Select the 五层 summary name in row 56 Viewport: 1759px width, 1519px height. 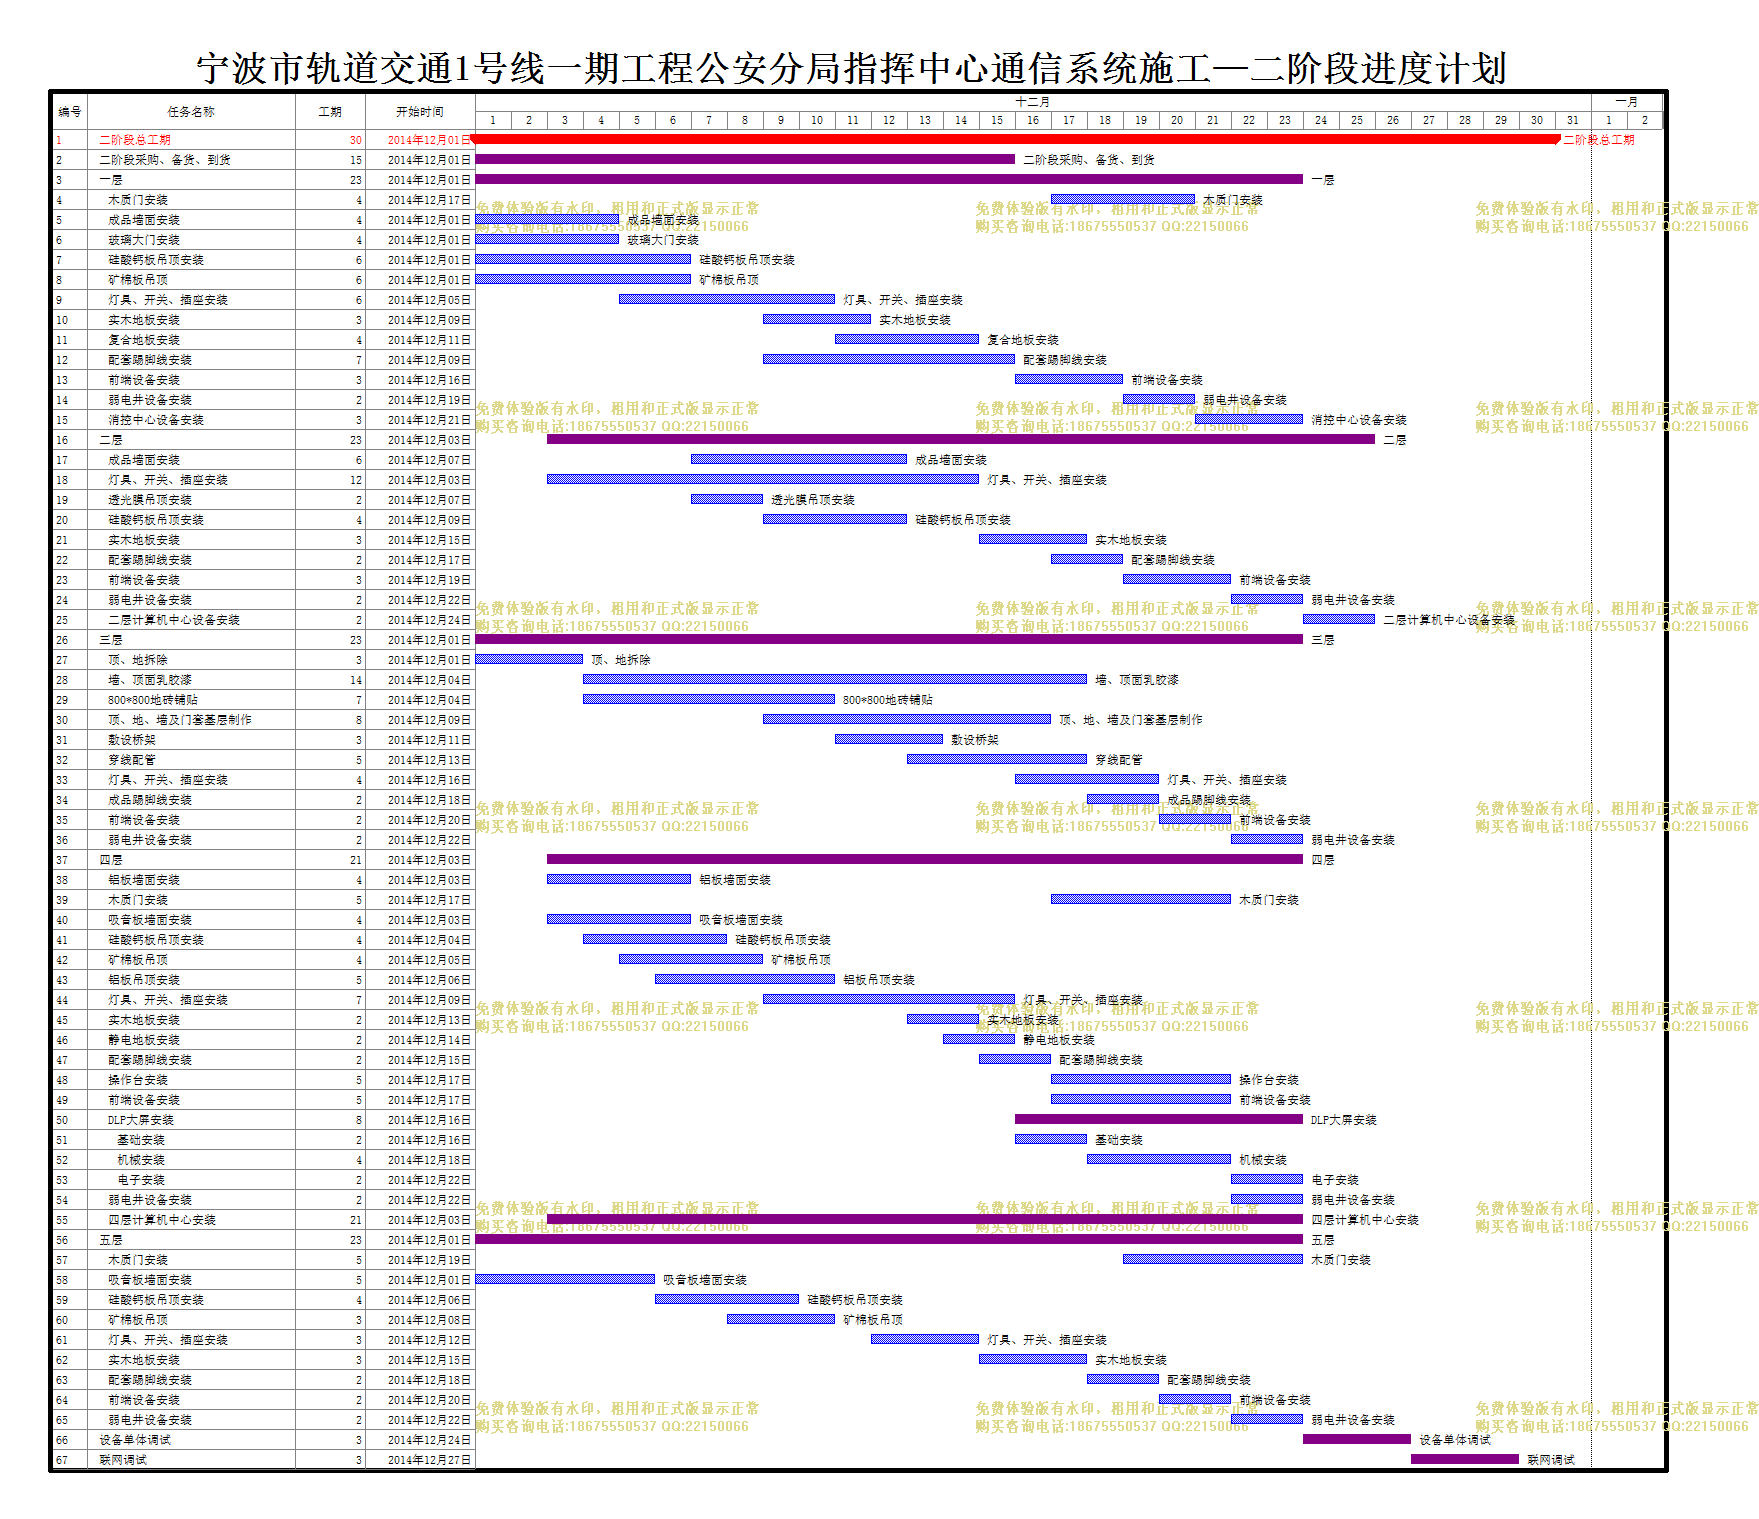(x=110, y=1240)
